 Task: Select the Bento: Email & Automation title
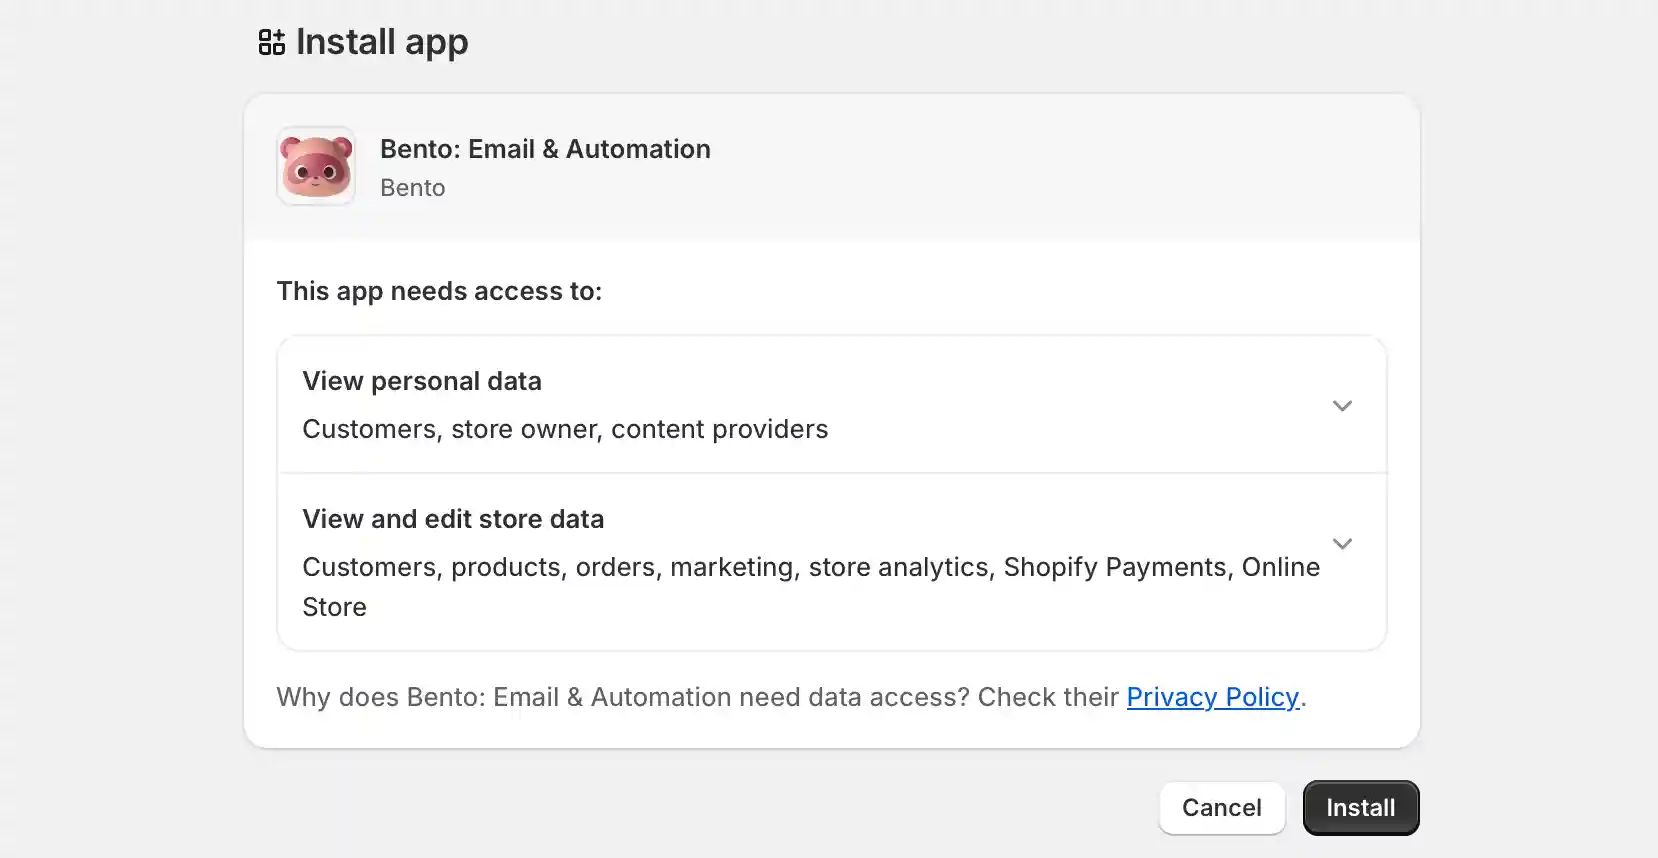pyautogui.click(x=545, y=149)
